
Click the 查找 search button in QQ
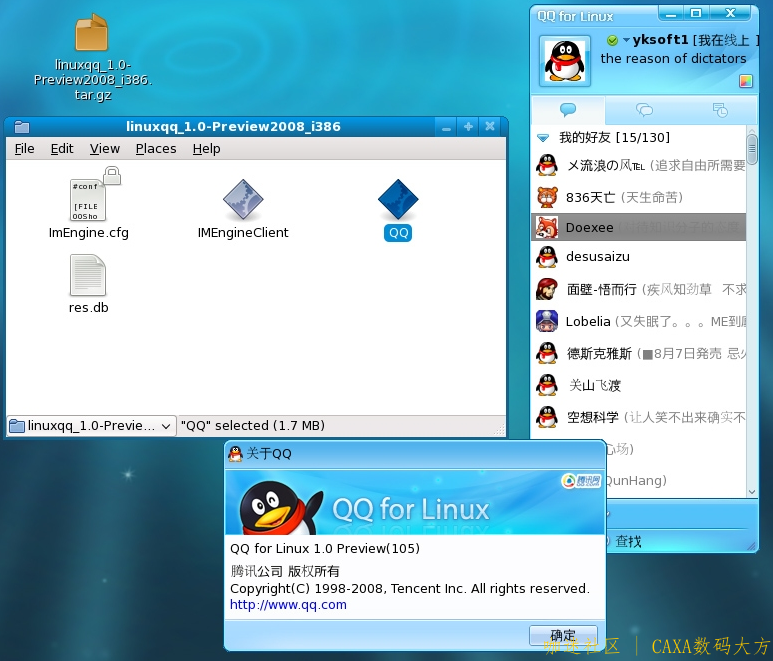point(628,542)
